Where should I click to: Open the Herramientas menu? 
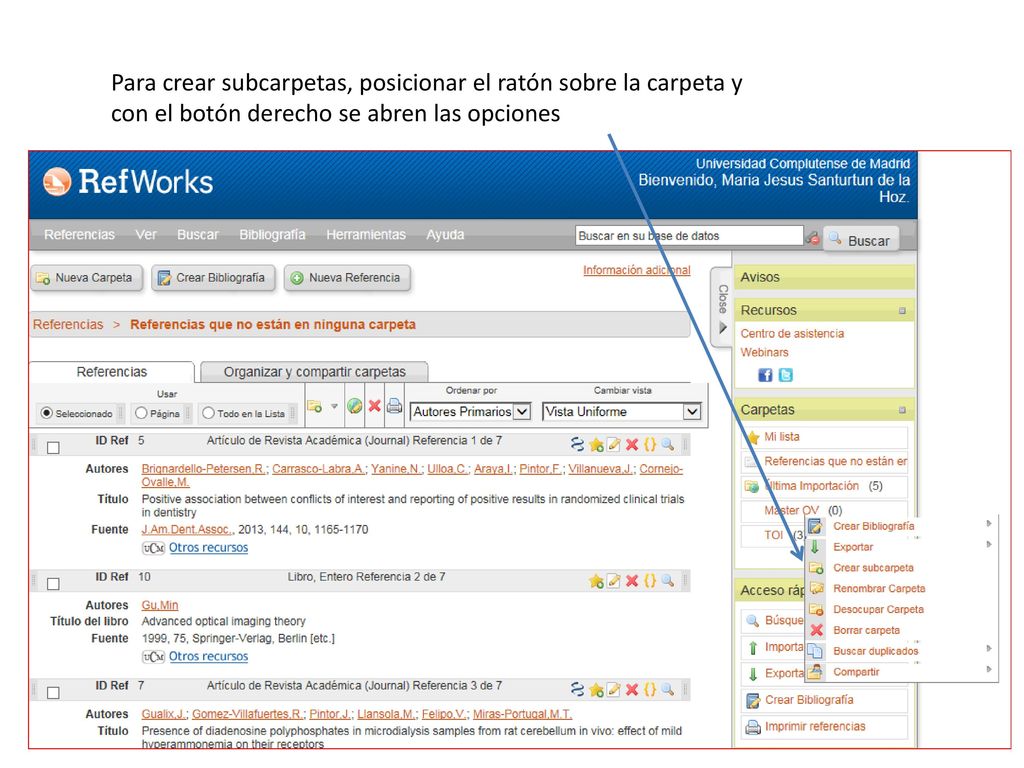point(366,234)
